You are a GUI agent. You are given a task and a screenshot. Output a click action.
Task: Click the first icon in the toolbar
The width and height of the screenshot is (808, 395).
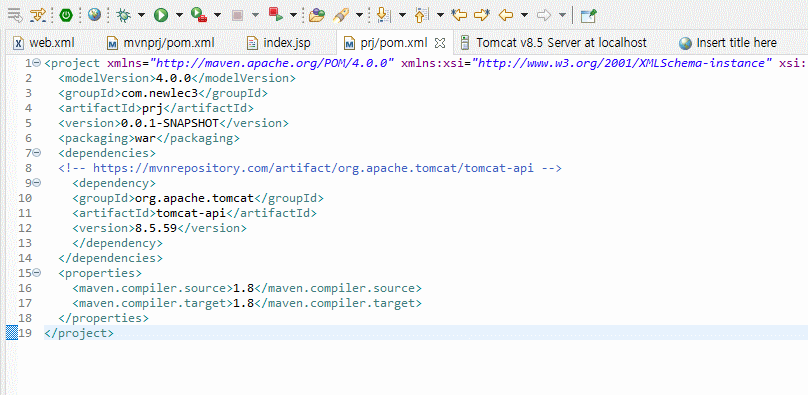point(15,15)
